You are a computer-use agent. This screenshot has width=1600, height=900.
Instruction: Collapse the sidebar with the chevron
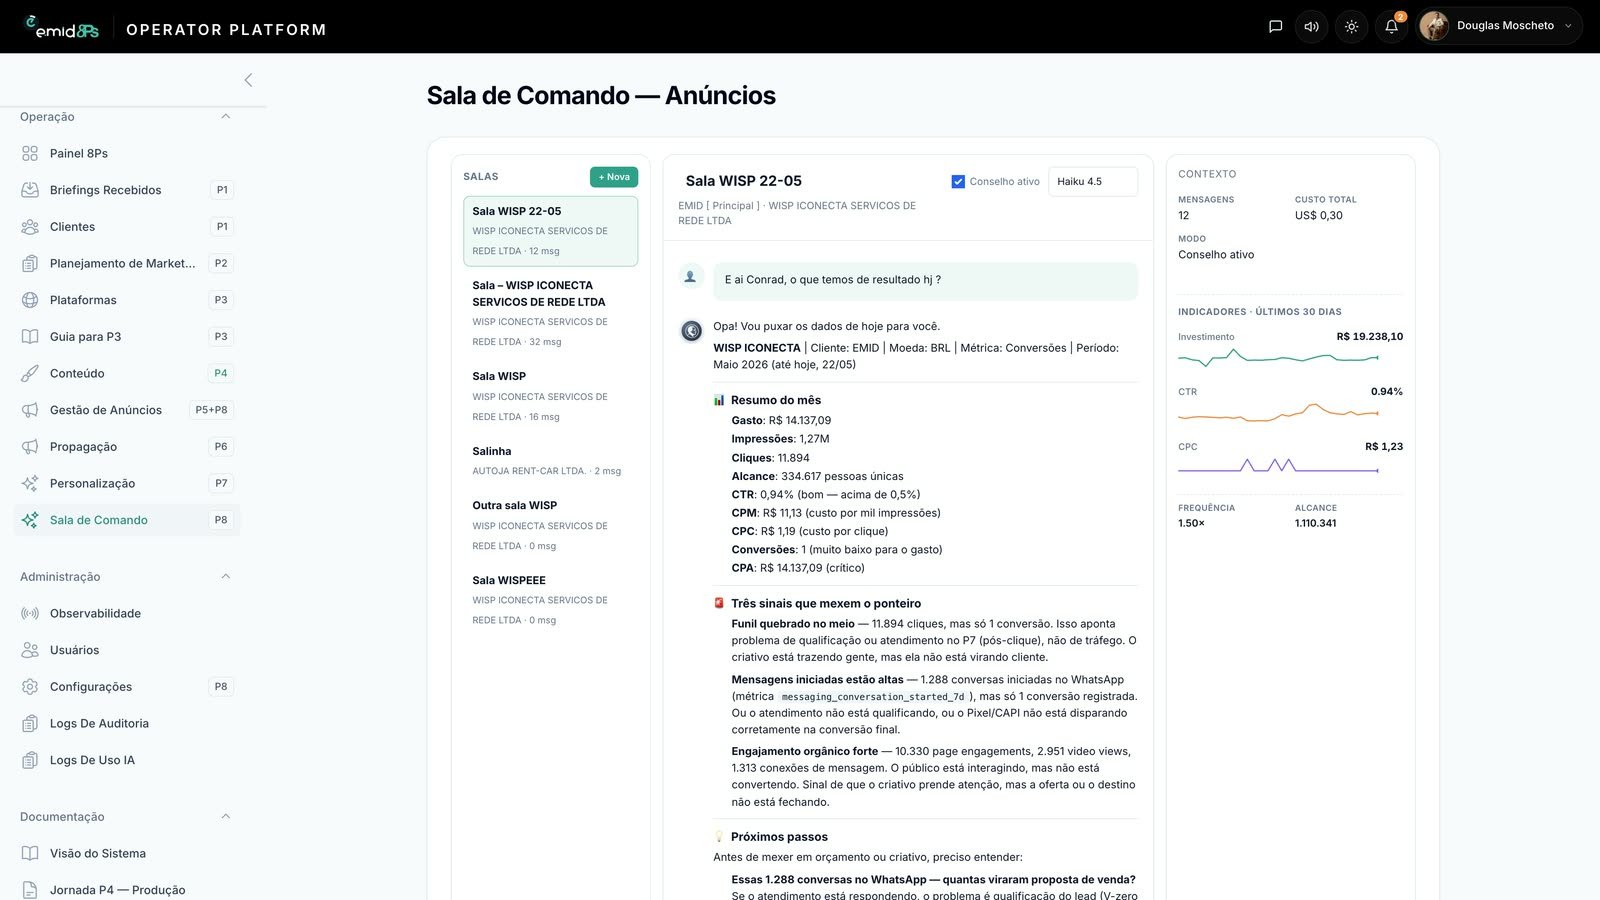click(x=248, y=80)
